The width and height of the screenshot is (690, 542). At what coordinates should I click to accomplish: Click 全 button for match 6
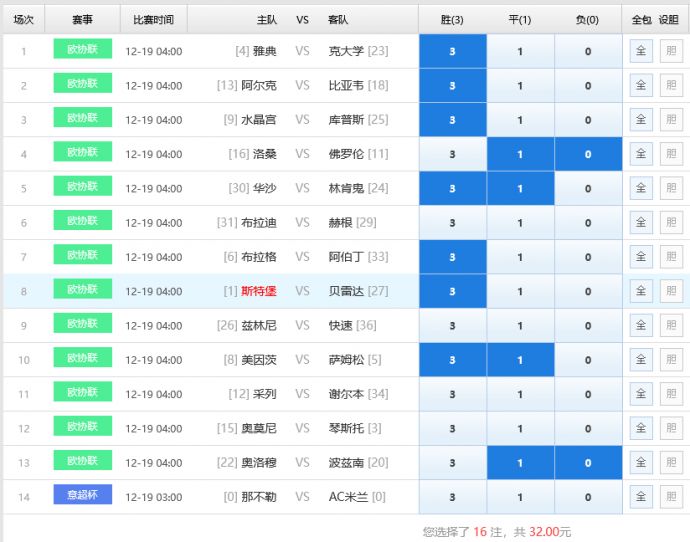641,223
